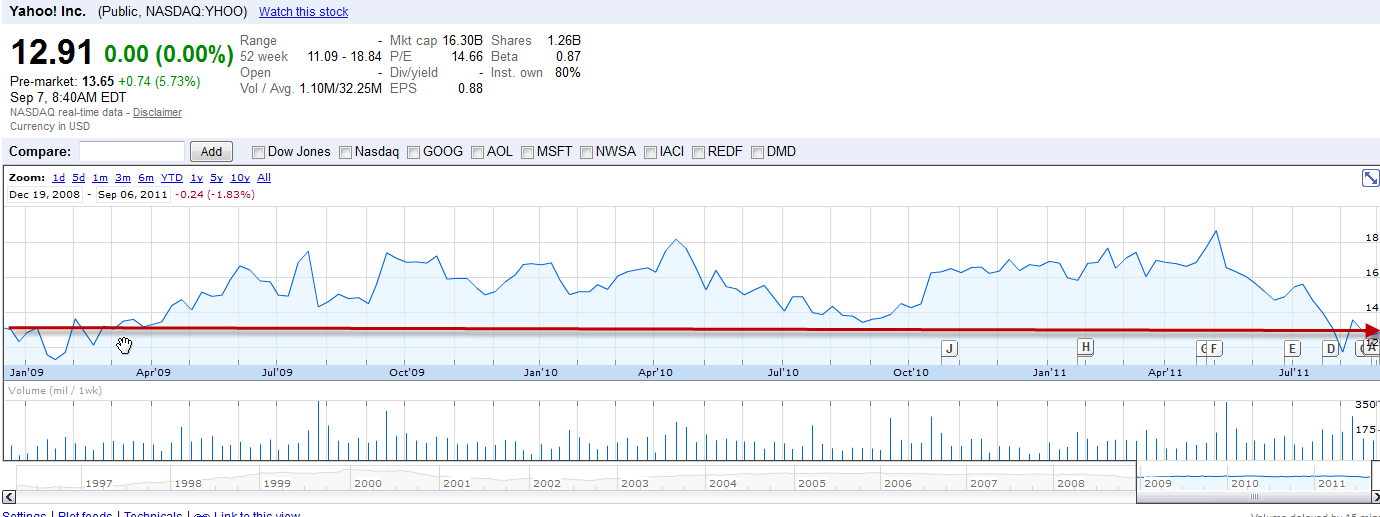Open news flag F on the chart

pos(1216,348)
